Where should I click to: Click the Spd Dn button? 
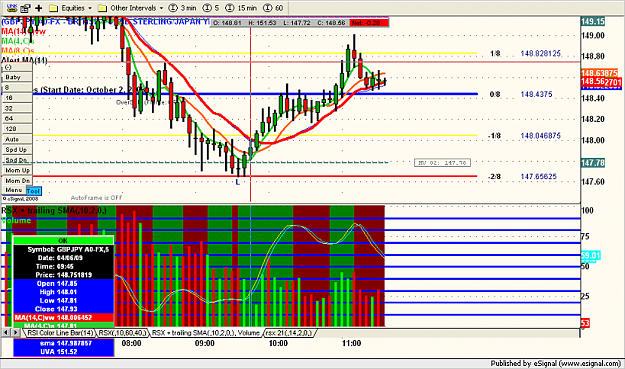click(x=17, y=160)
